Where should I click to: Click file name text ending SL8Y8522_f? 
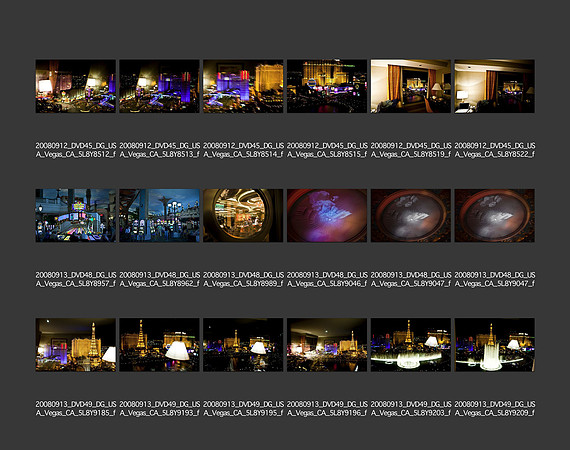click(x=495, y=150)
